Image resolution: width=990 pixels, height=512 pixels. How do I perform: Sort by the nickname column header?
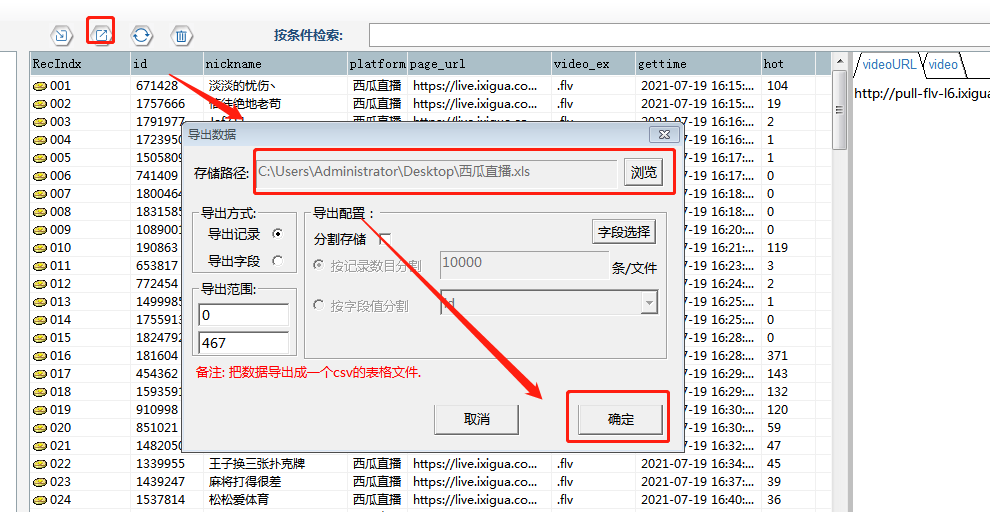click(x=275, y=64)
